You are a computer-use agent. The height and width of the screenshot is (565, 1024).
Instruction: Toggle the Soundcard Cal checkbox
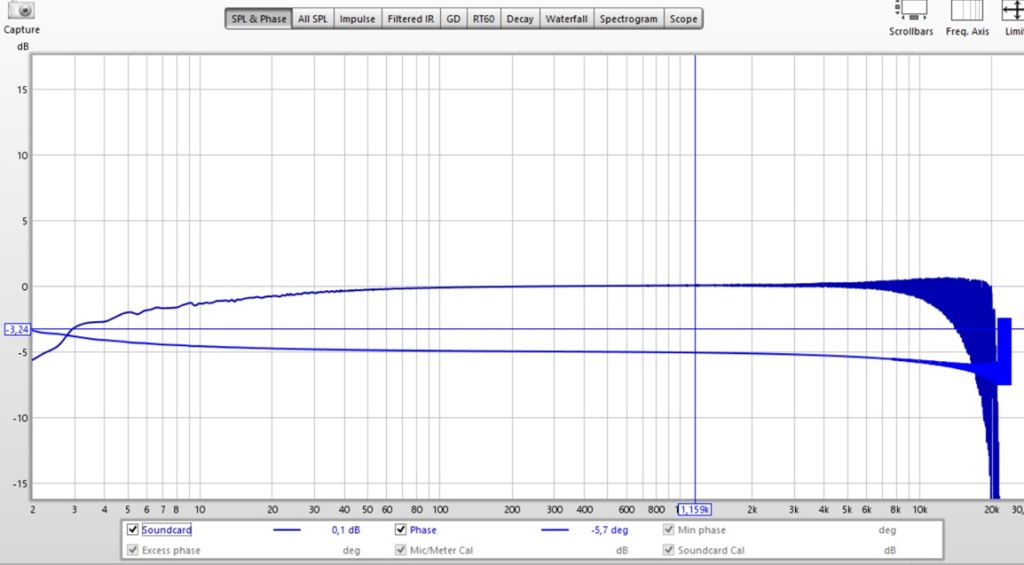(x=669, y=550)
